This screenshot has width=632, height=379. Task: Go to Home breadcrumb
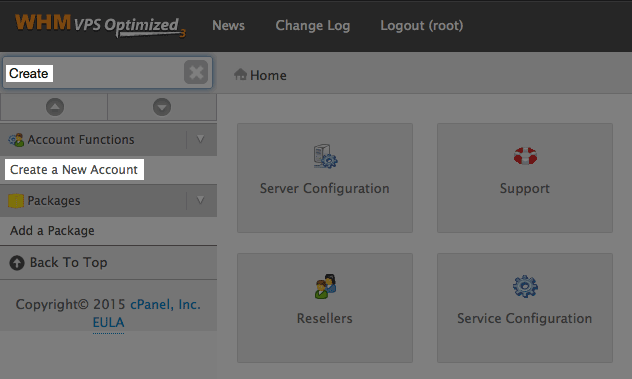pyautogui.click(x=268, y=75)
